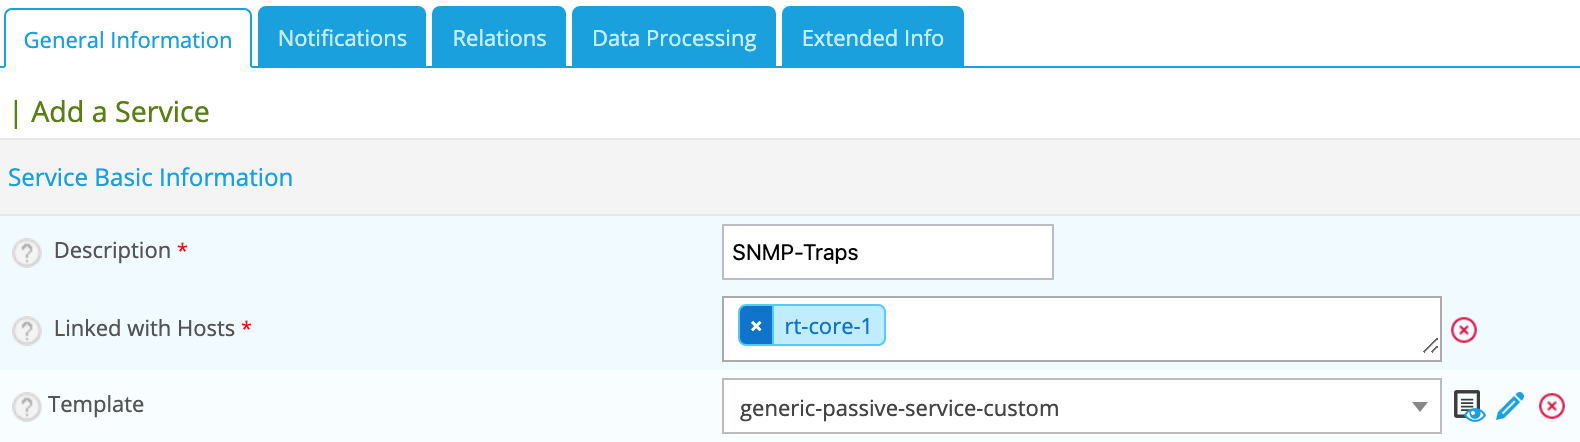View the selected template details
Image resolution: width=1580 pixels, height=442 pixels.
(x=1468, y=406)
